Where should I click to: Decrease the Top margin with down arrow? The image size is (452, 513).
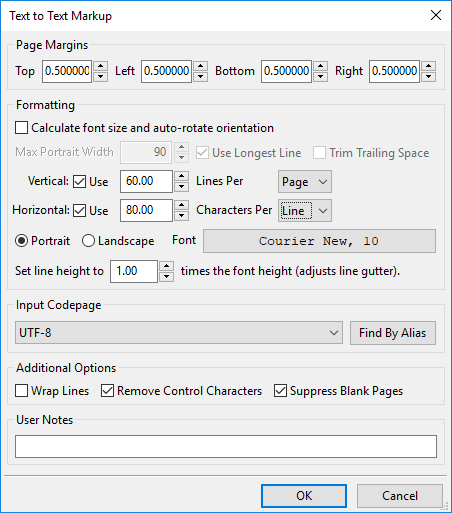click(100, 77)
